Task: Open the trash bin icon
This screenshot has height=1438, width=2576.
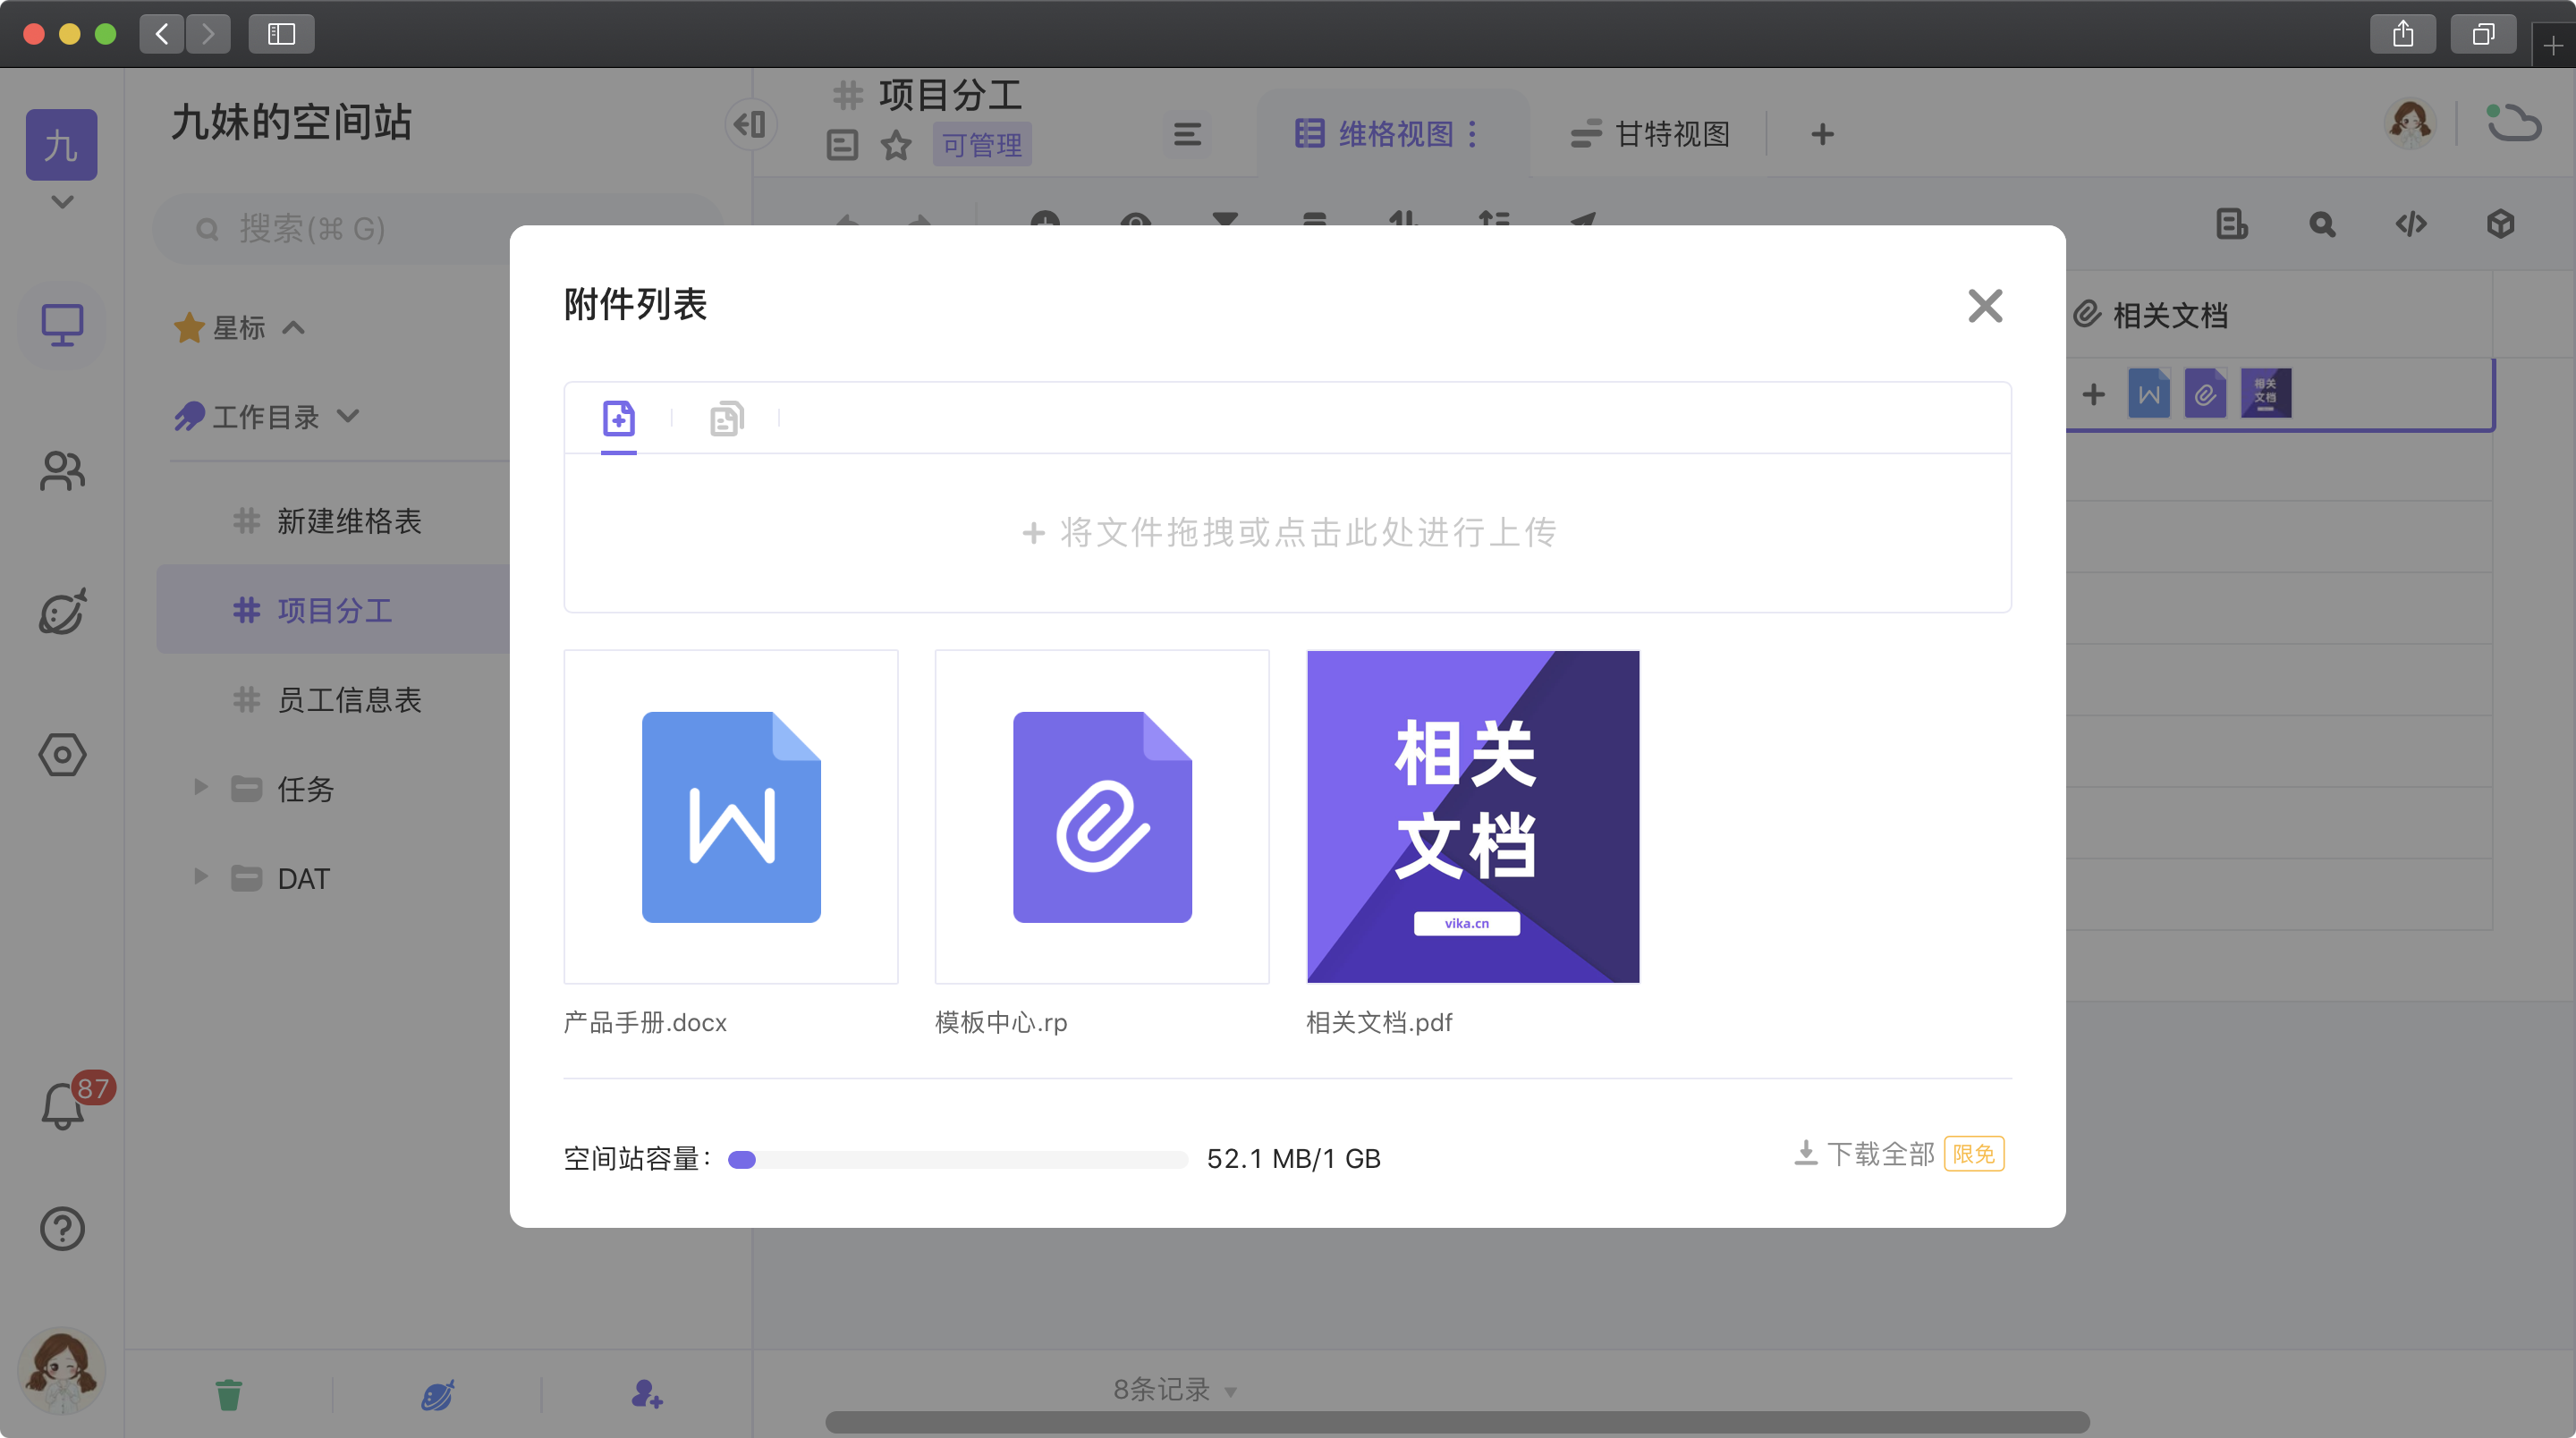Action: (x=228, y=1393)
